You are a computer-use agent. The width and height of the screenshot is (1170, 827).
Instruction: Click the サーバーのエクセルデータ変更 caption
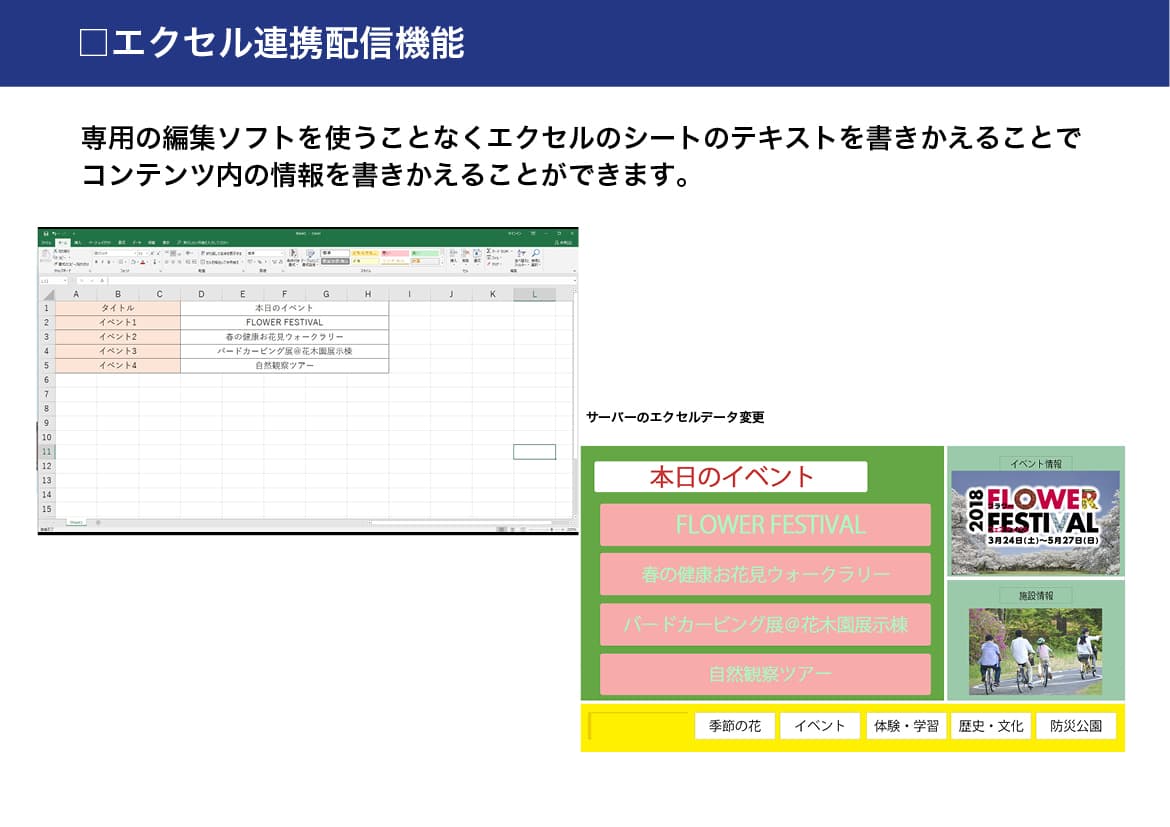coord(675,417)
